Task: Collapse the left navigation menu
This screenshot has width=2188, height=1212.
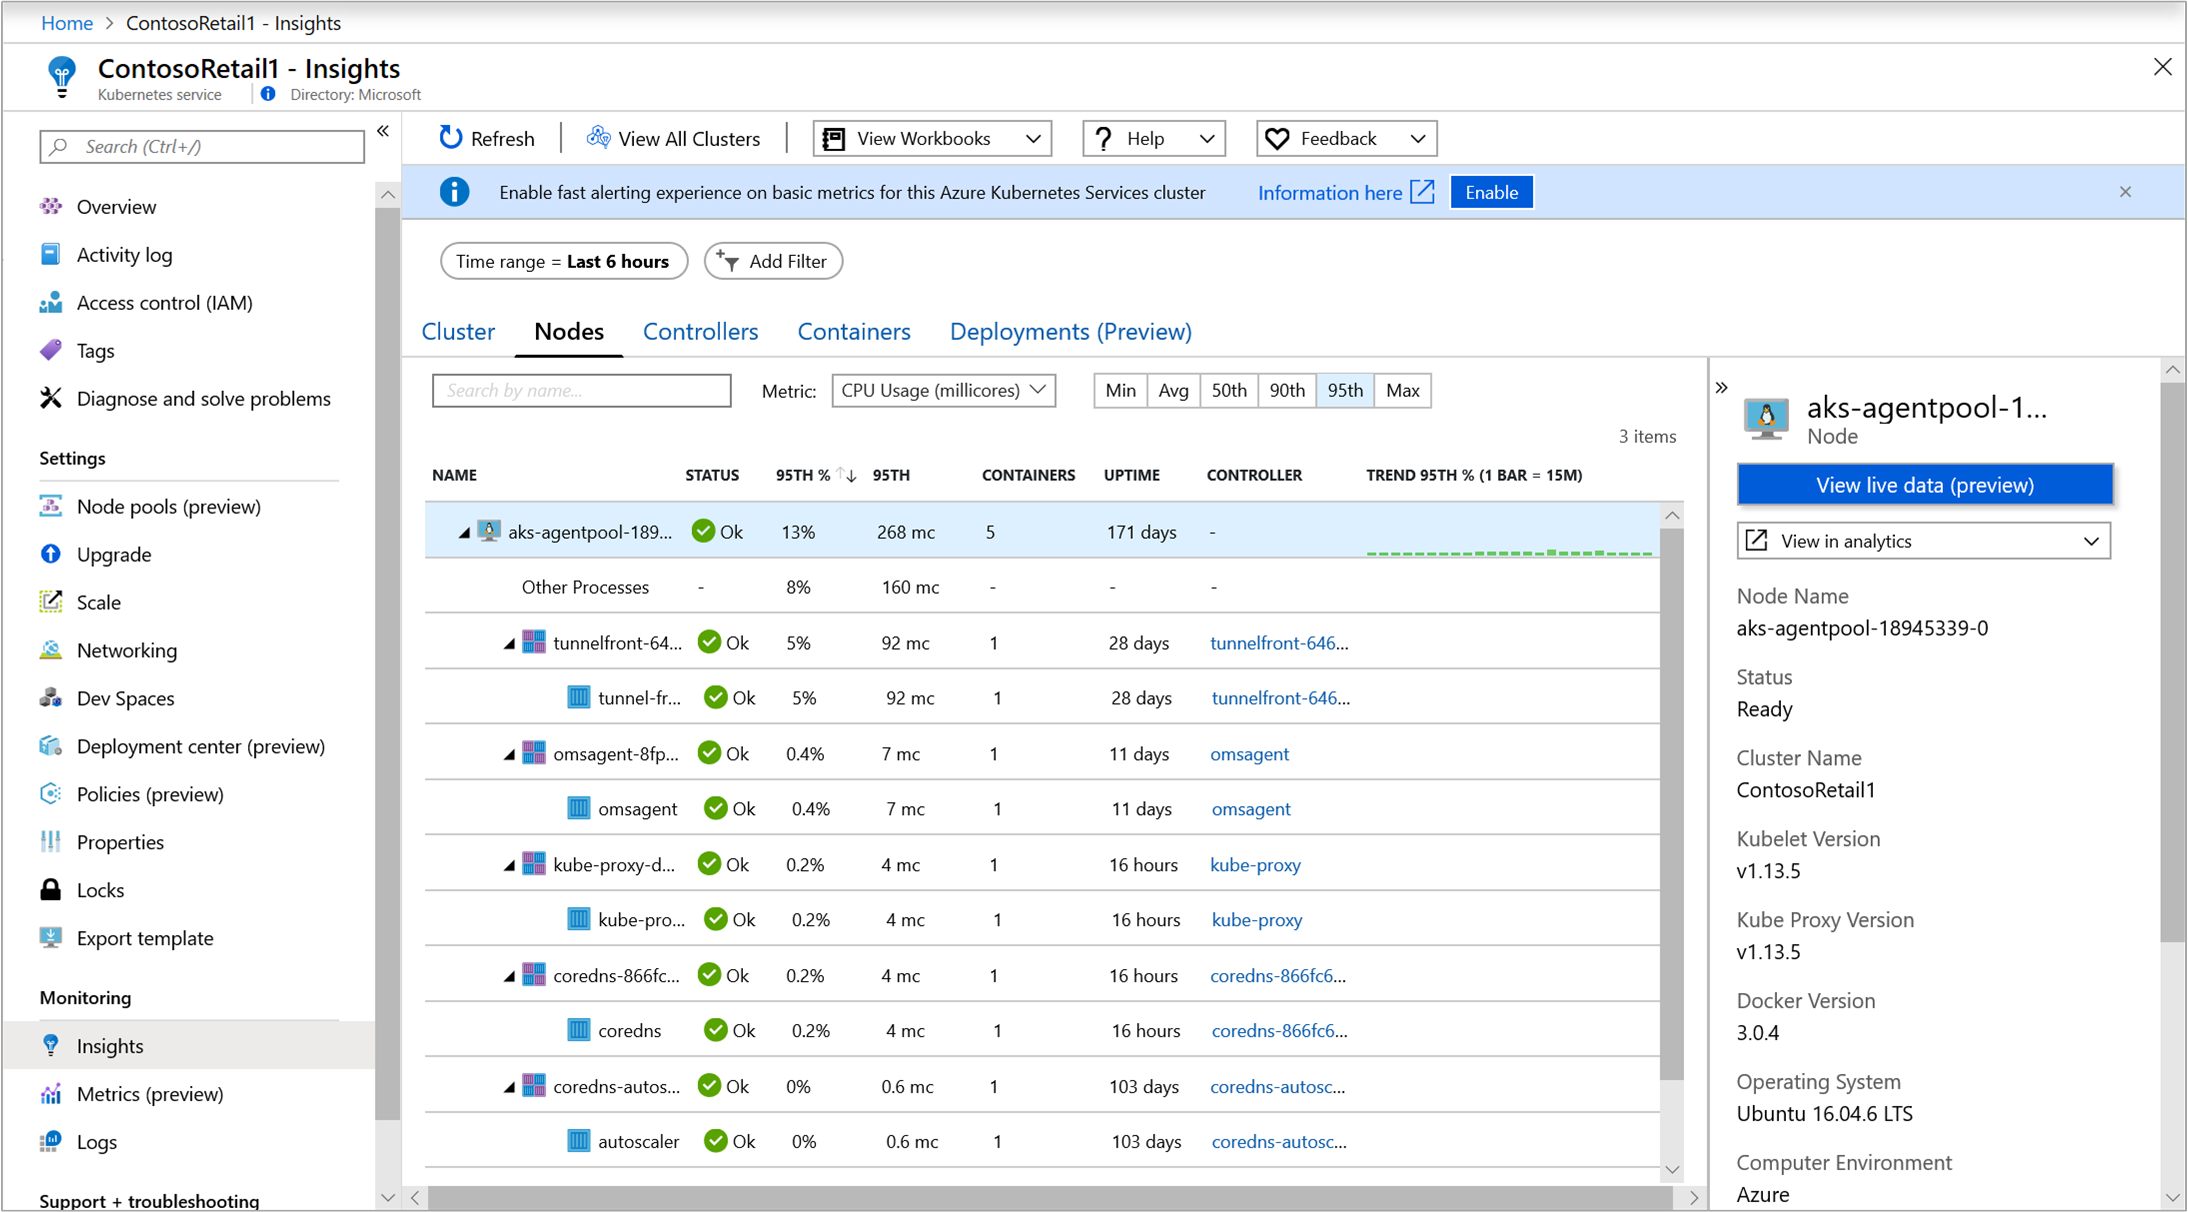Action: pos(383,131)
